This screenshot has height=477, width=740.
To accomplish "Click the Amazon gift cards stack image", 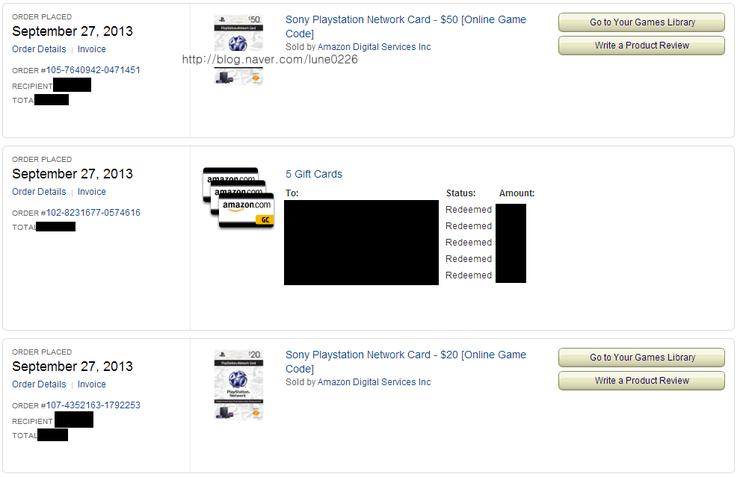I will tap(238, 198).
